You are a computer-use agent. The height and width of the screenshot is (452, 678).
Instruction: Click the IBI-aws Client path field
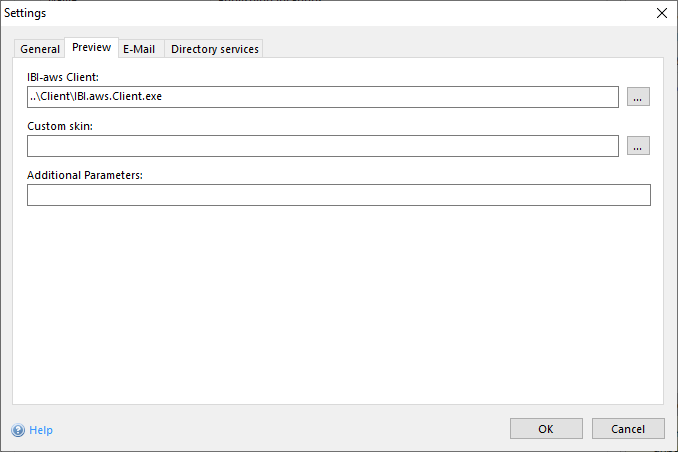[x=322, y=97]
